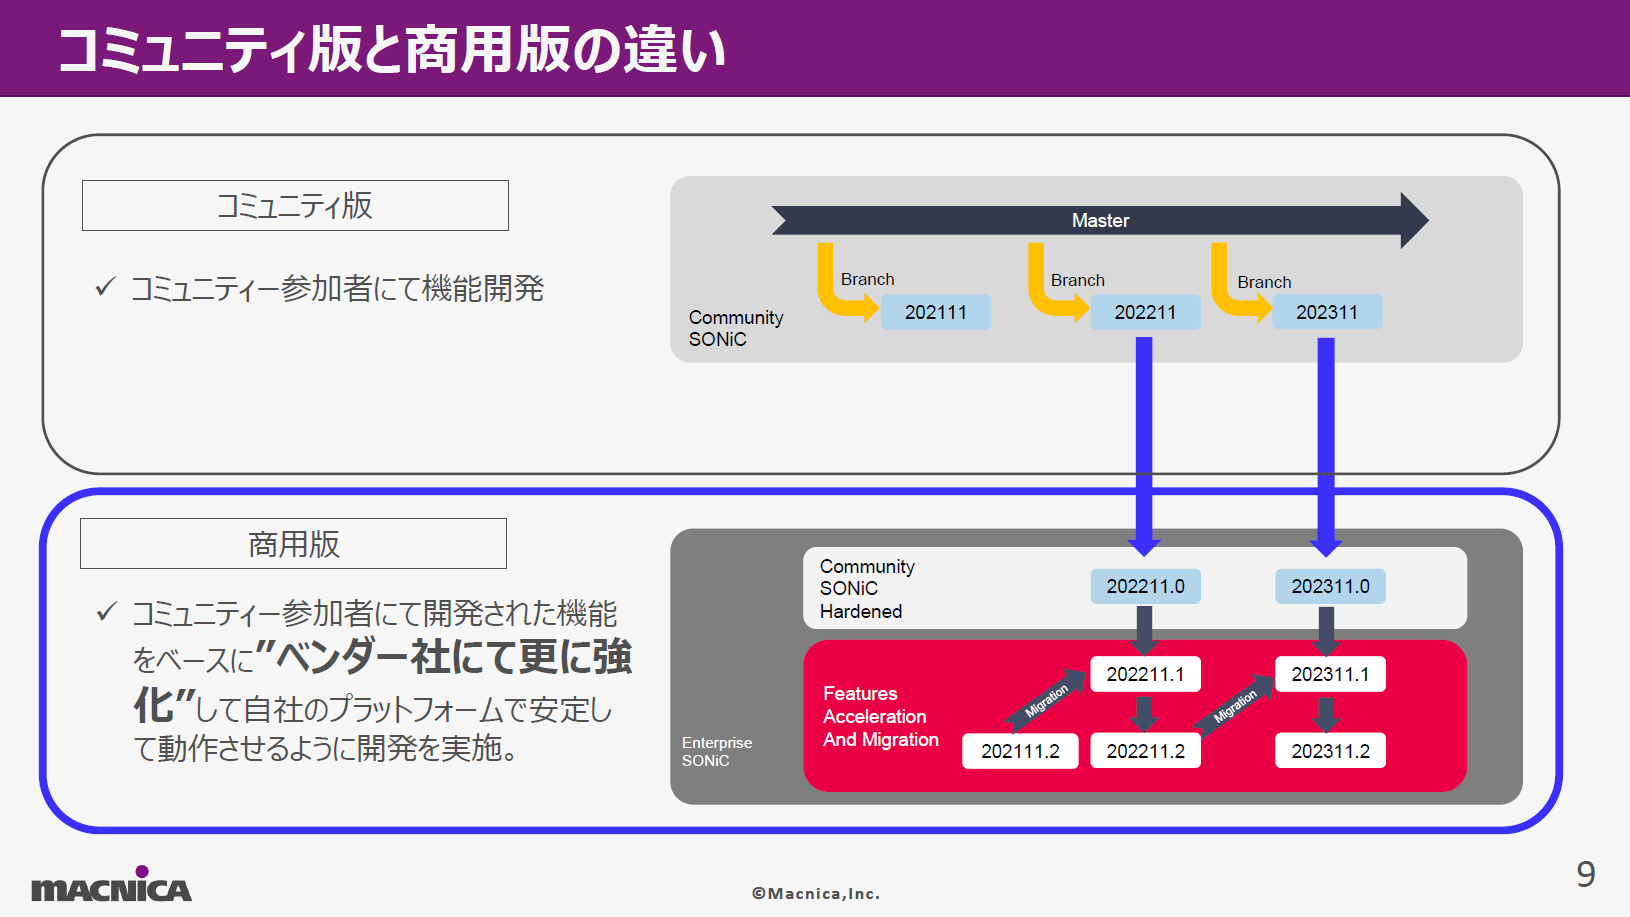This screenshot has width=1630, height=917.
Task: Click the slide title コミュニティ版と商用版の違い
Action: (392, 50)
